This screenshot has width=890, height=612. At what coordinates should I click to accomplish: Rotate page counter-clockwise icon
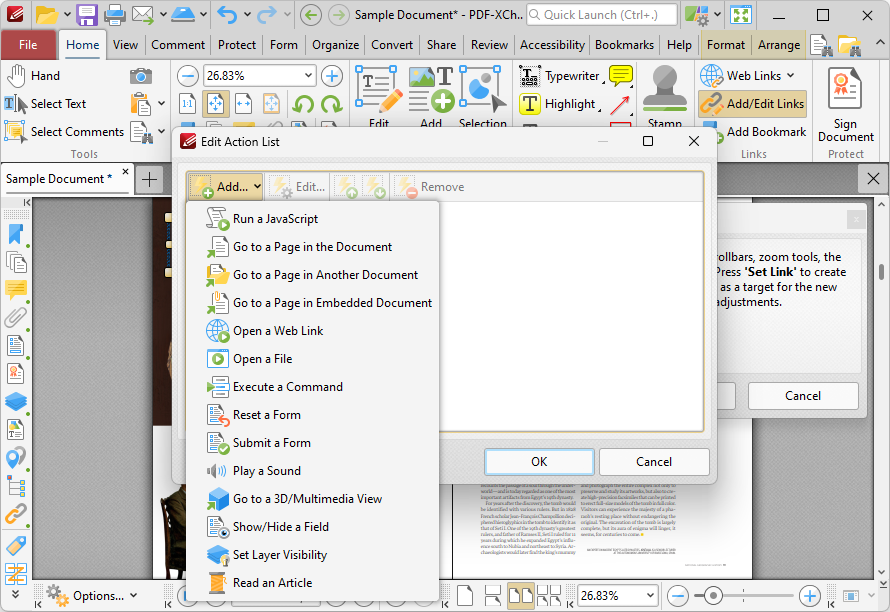tap(304, 104)
